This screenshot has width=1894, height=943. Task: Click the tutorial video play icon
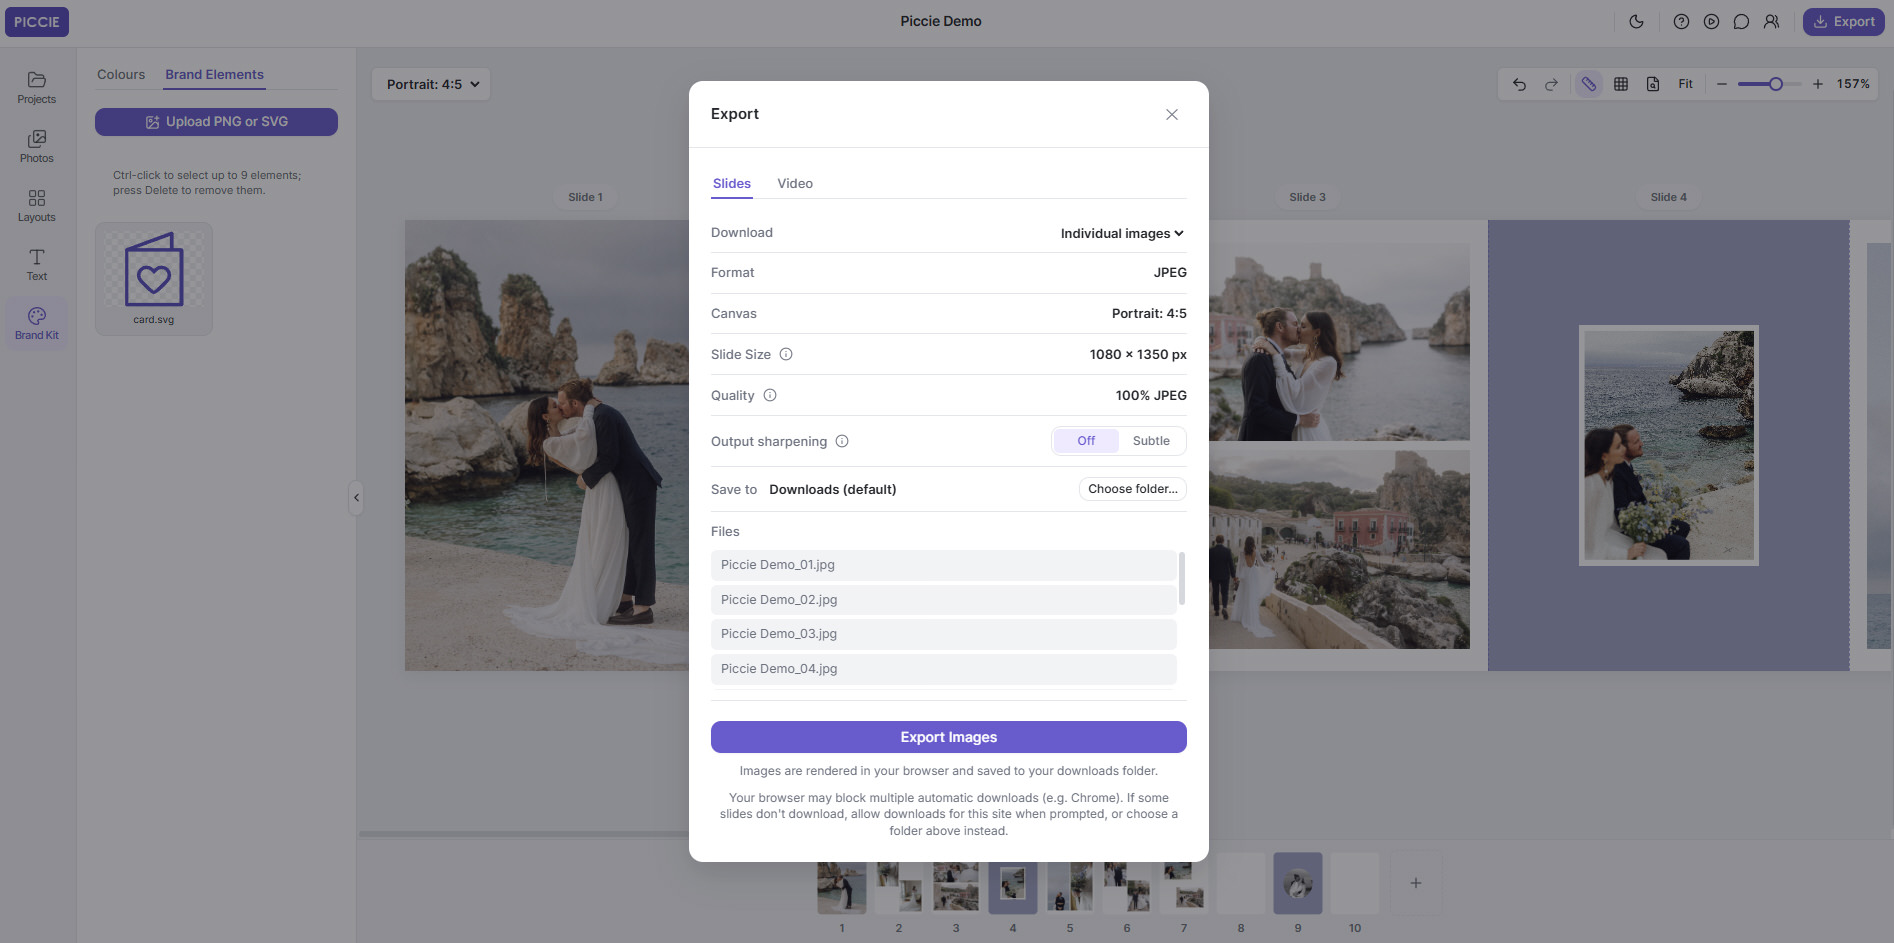pyautogui.click(x=1711, y=21)
